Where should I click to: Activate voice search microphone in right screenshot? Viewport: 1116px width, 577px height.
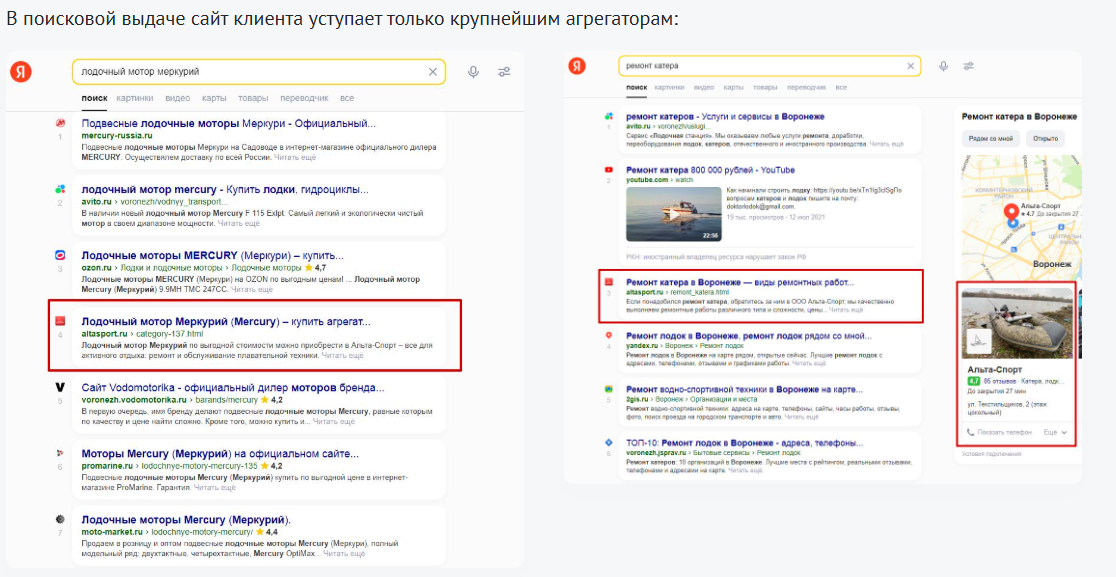[x=944, y=66]
